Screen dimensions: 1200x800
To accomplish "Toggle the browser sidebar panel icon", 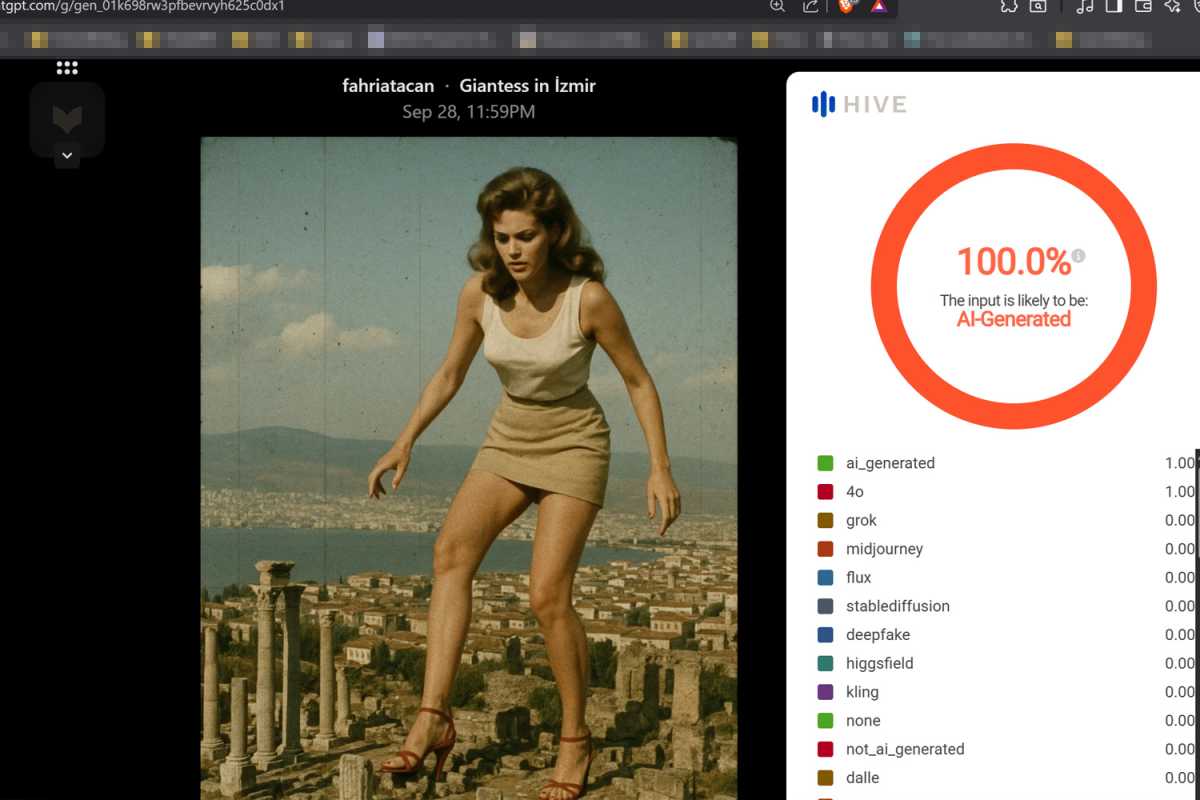I will 1114,6.
